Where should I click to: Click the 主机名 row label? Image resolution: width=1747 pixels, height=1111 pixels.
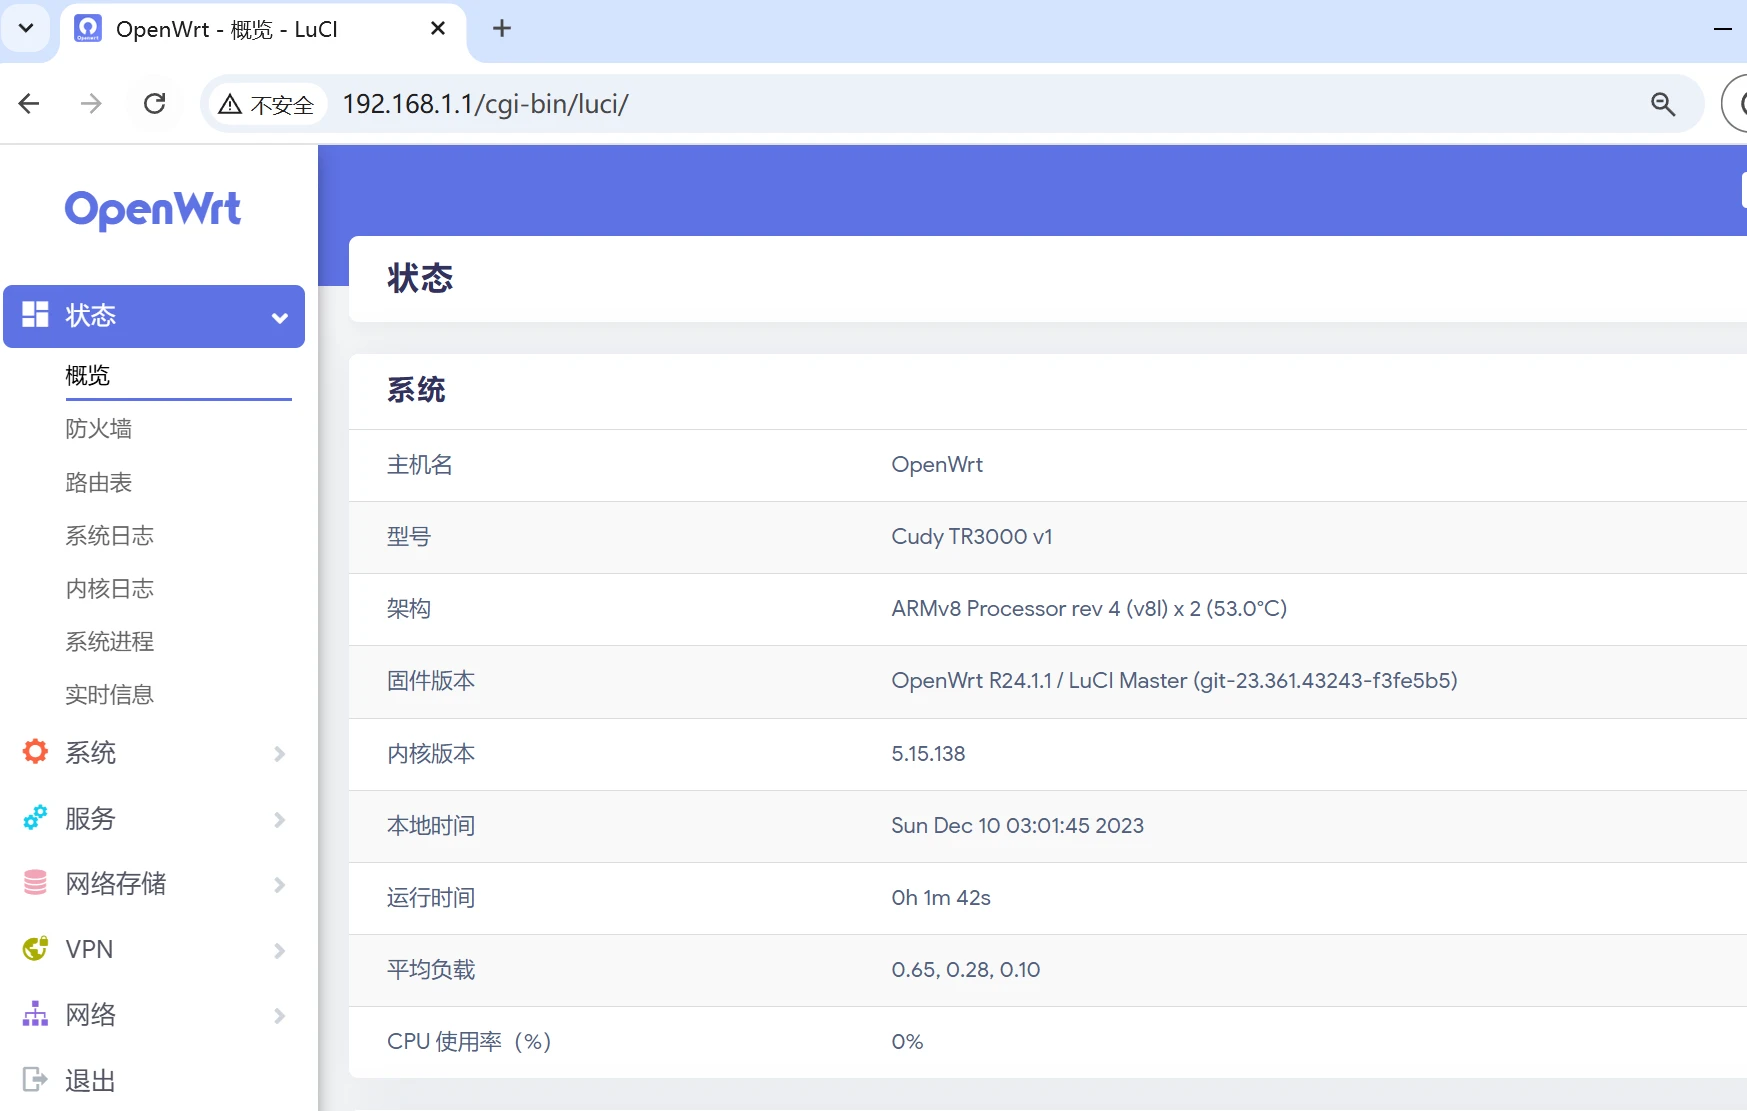click(x=420, y=465)
